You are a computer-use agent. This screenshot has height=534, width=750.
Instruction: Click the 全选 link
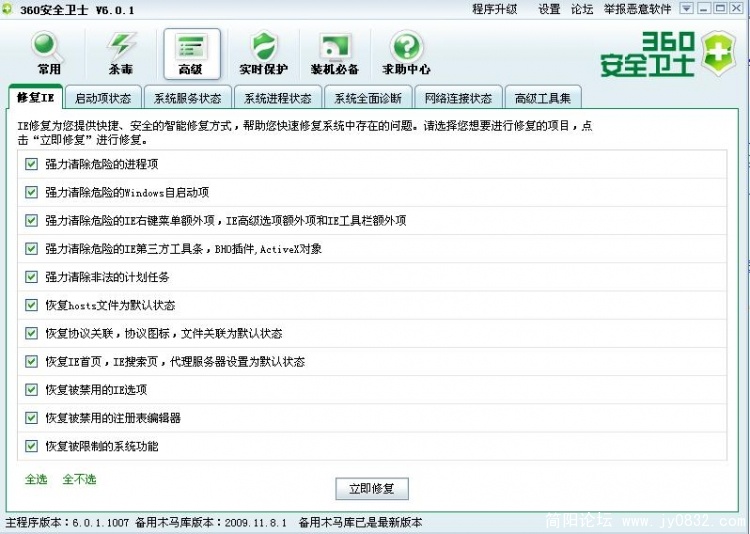click(x=36, y=479)
